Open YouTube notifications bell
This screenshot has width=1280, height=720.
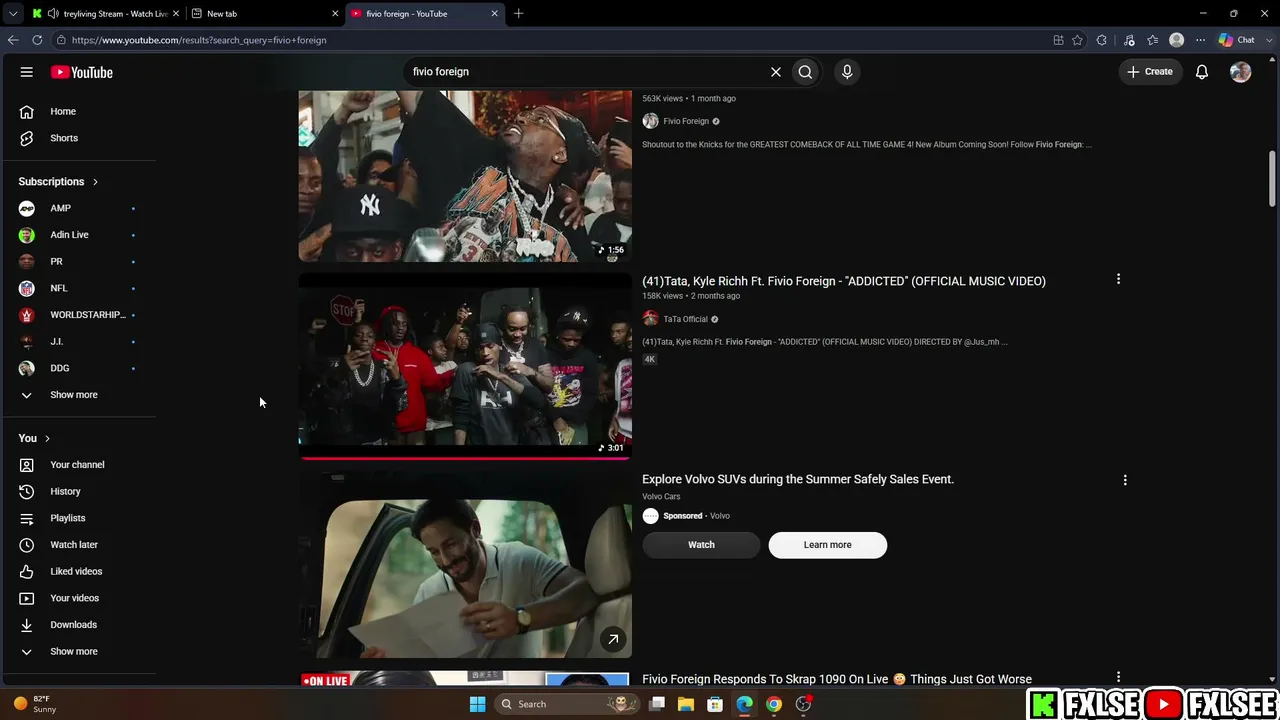point(1202,72)
